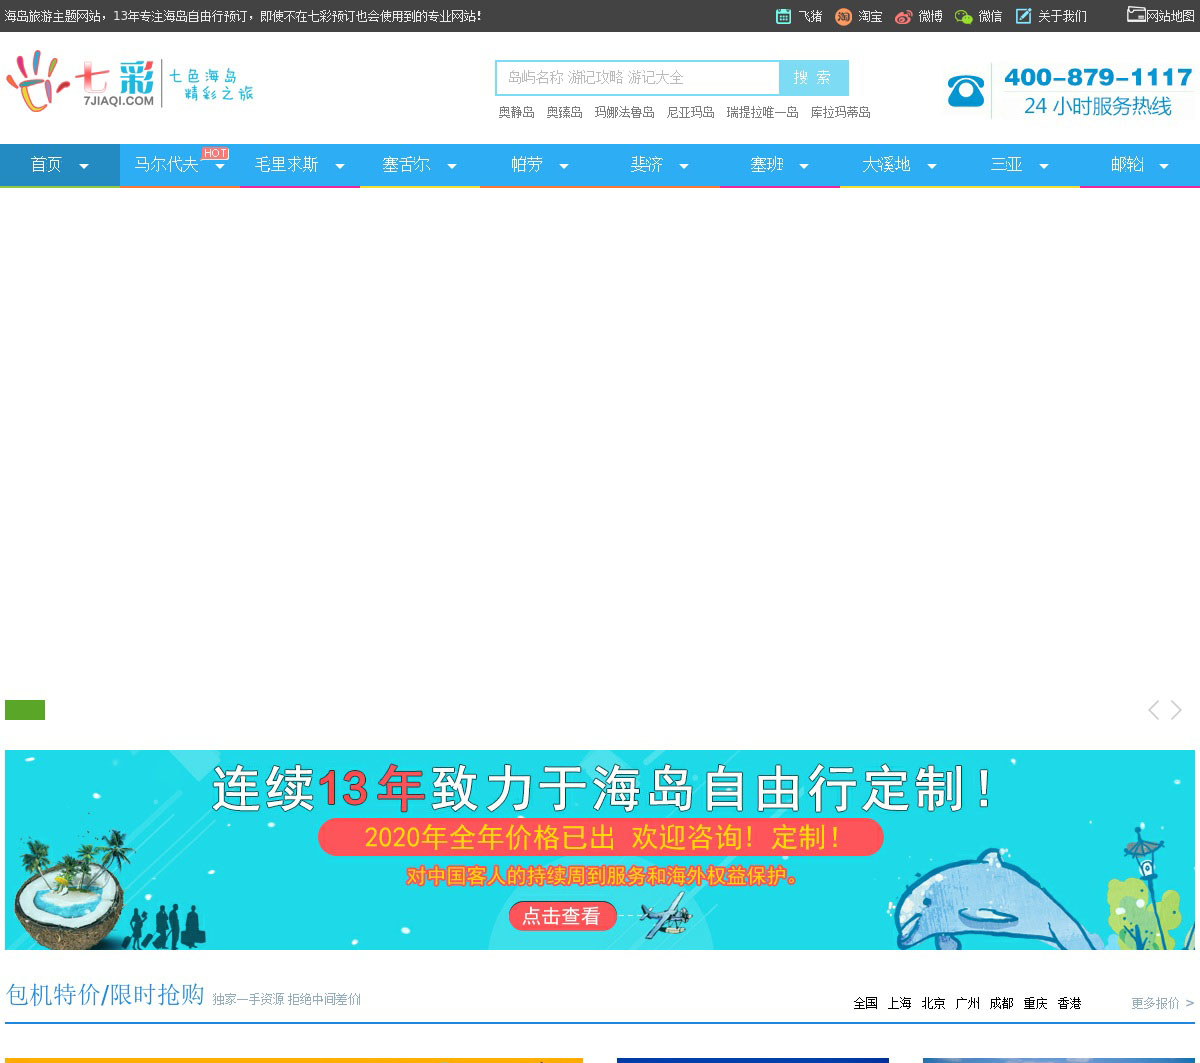Filter deals by 重庆
1200x1063 pixels.
click(x=1036, y=1003)
